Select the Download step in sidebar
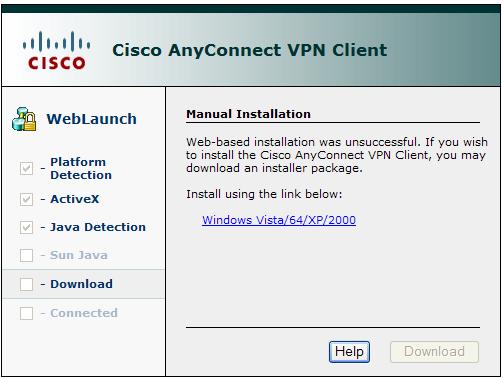Viewport: 503px width, 378px height. point(84,284)
